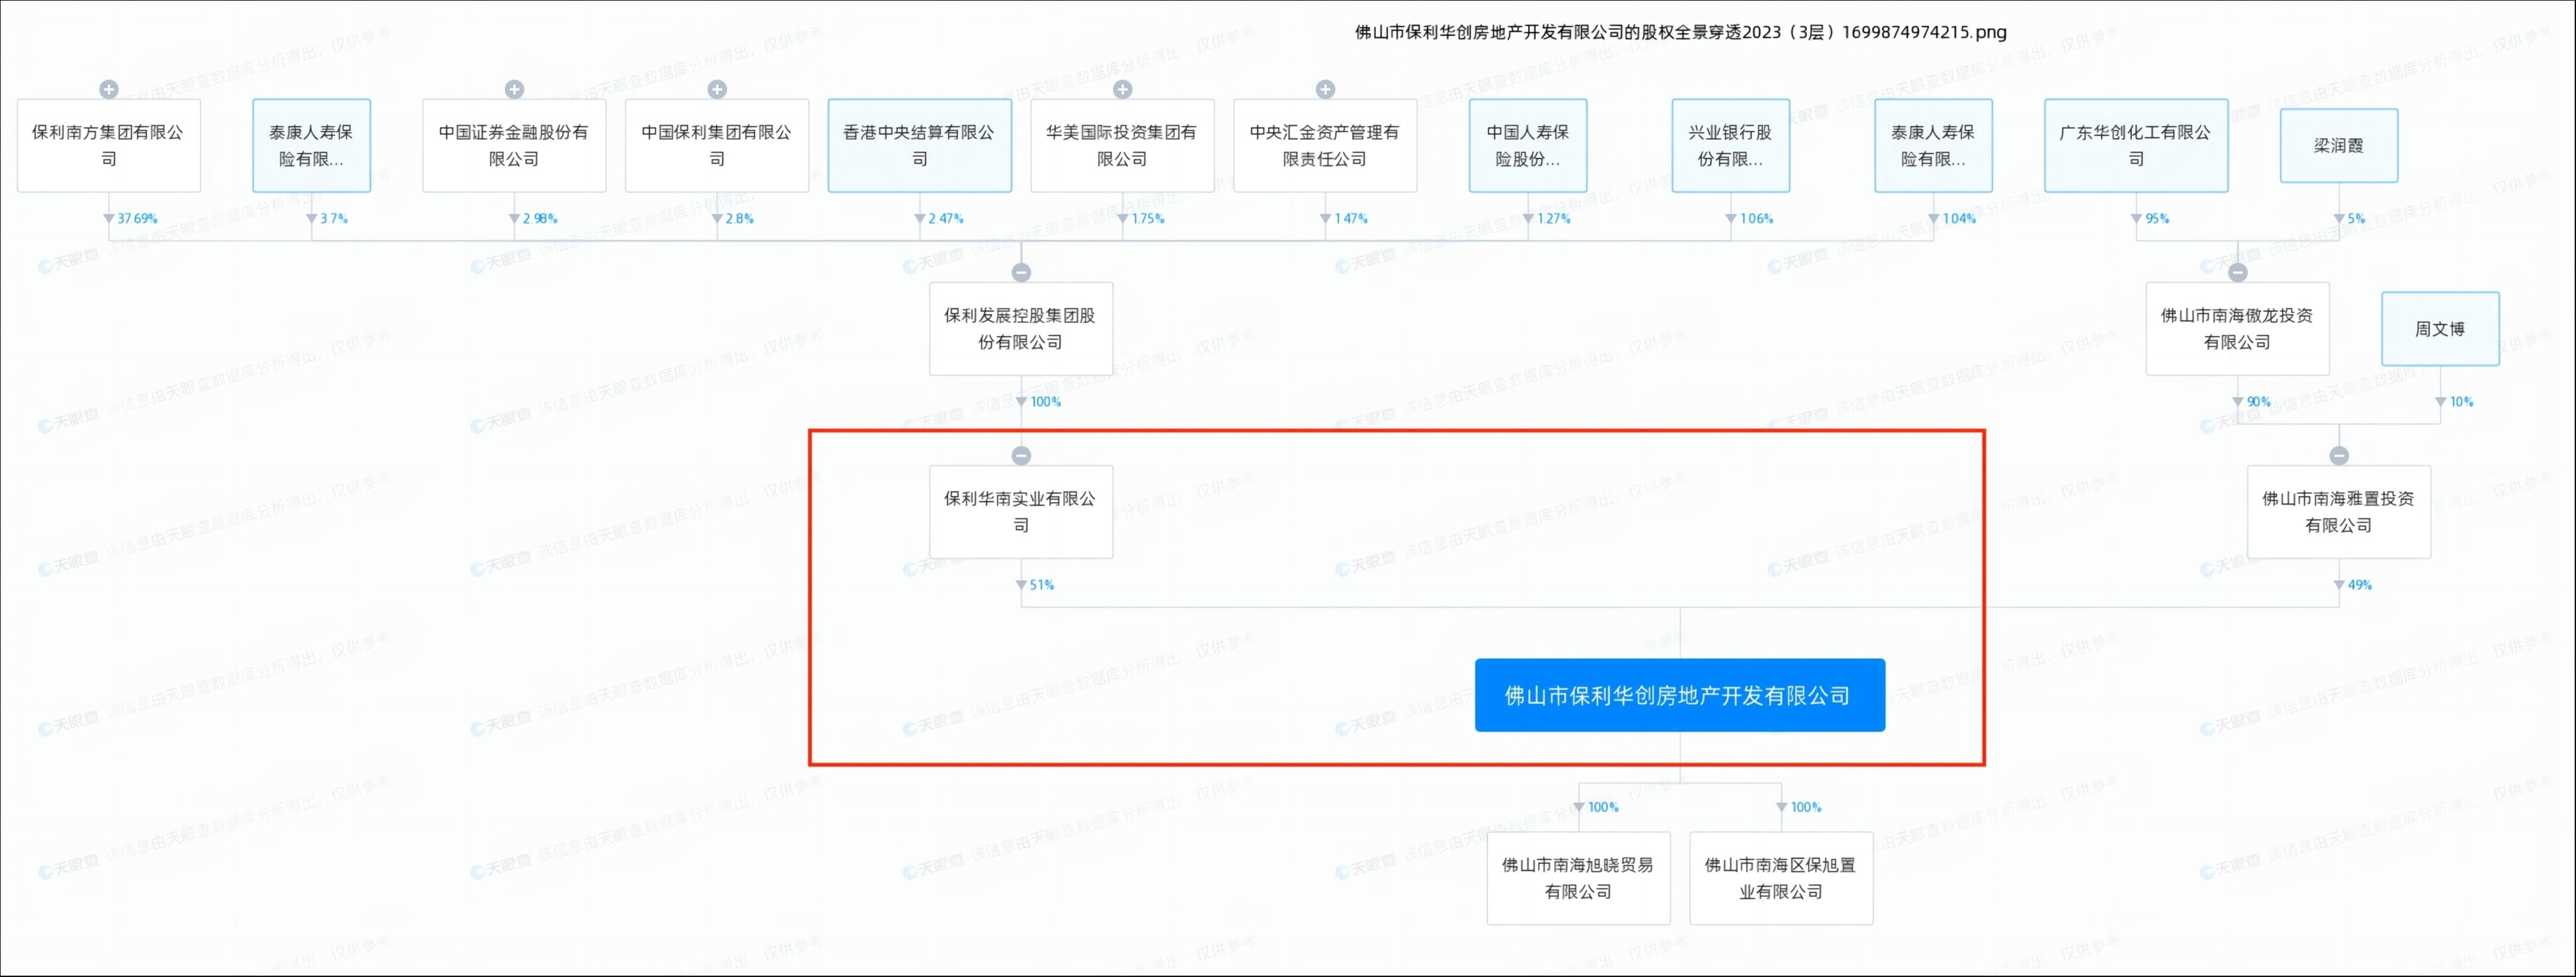Select the blue 佛山市保利华创房地产开发有限公司 node
The width and height of the screenshot is (2576, 977).
(x=1679, y=695)
